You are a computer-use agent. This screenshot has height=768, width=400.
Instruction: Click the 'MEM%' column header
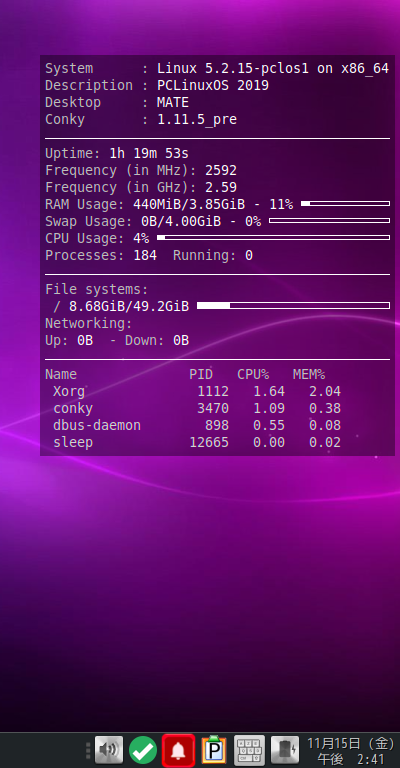(309, 375)
